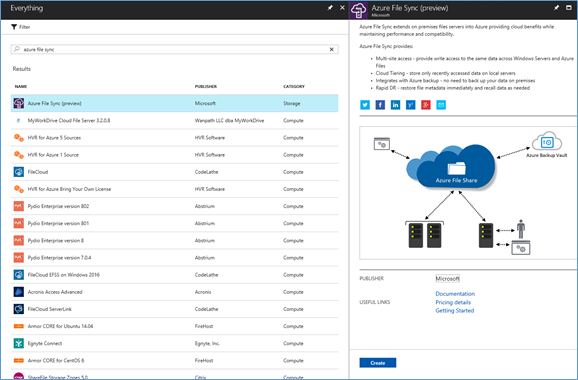Share on LinkedIn icon

[x=395, y=105]
